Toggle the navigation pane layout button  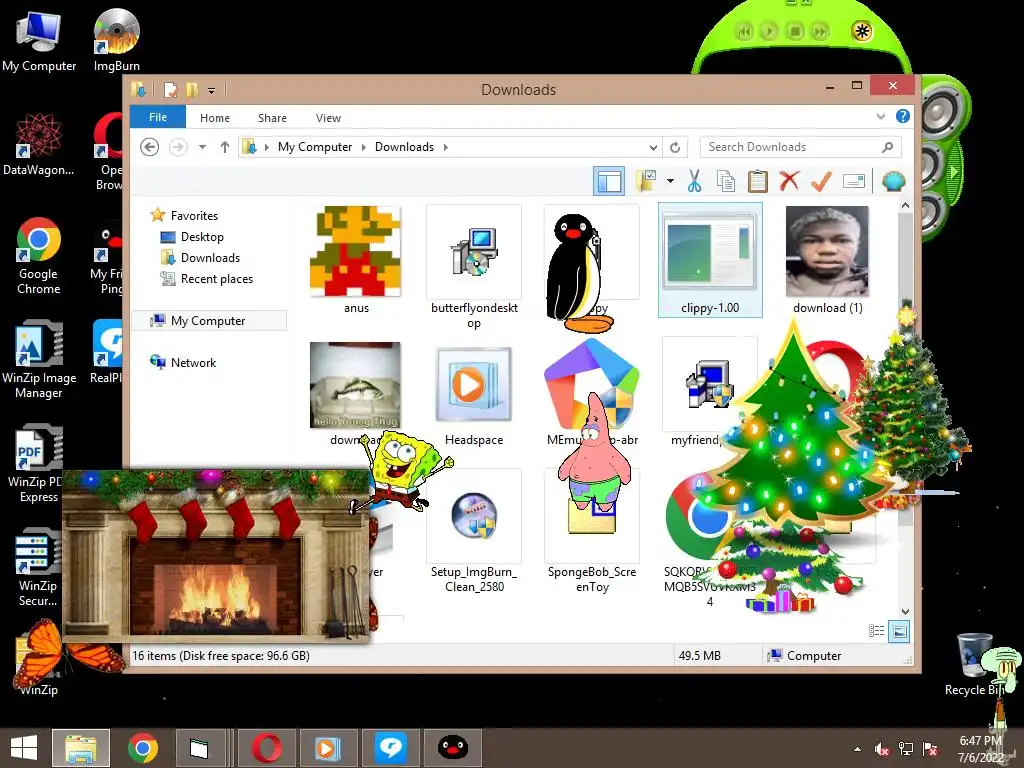[609, 181]
